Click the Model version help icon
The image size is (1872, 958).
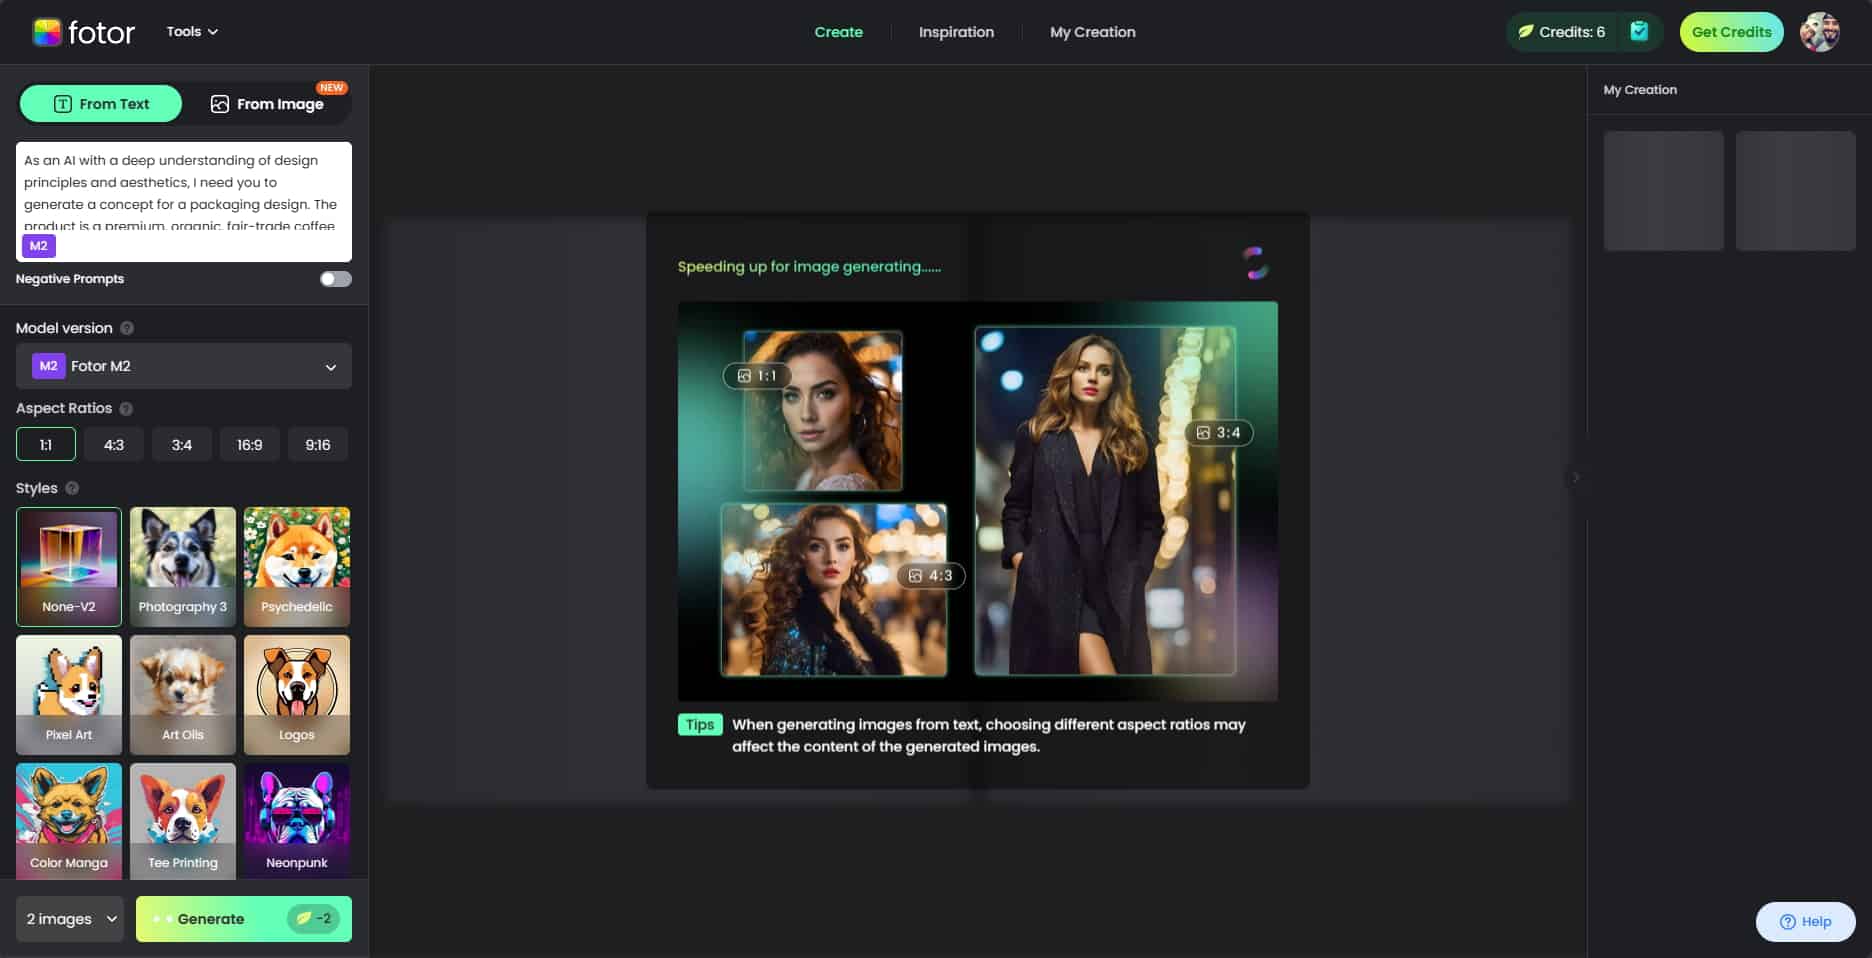coord(127,327)
